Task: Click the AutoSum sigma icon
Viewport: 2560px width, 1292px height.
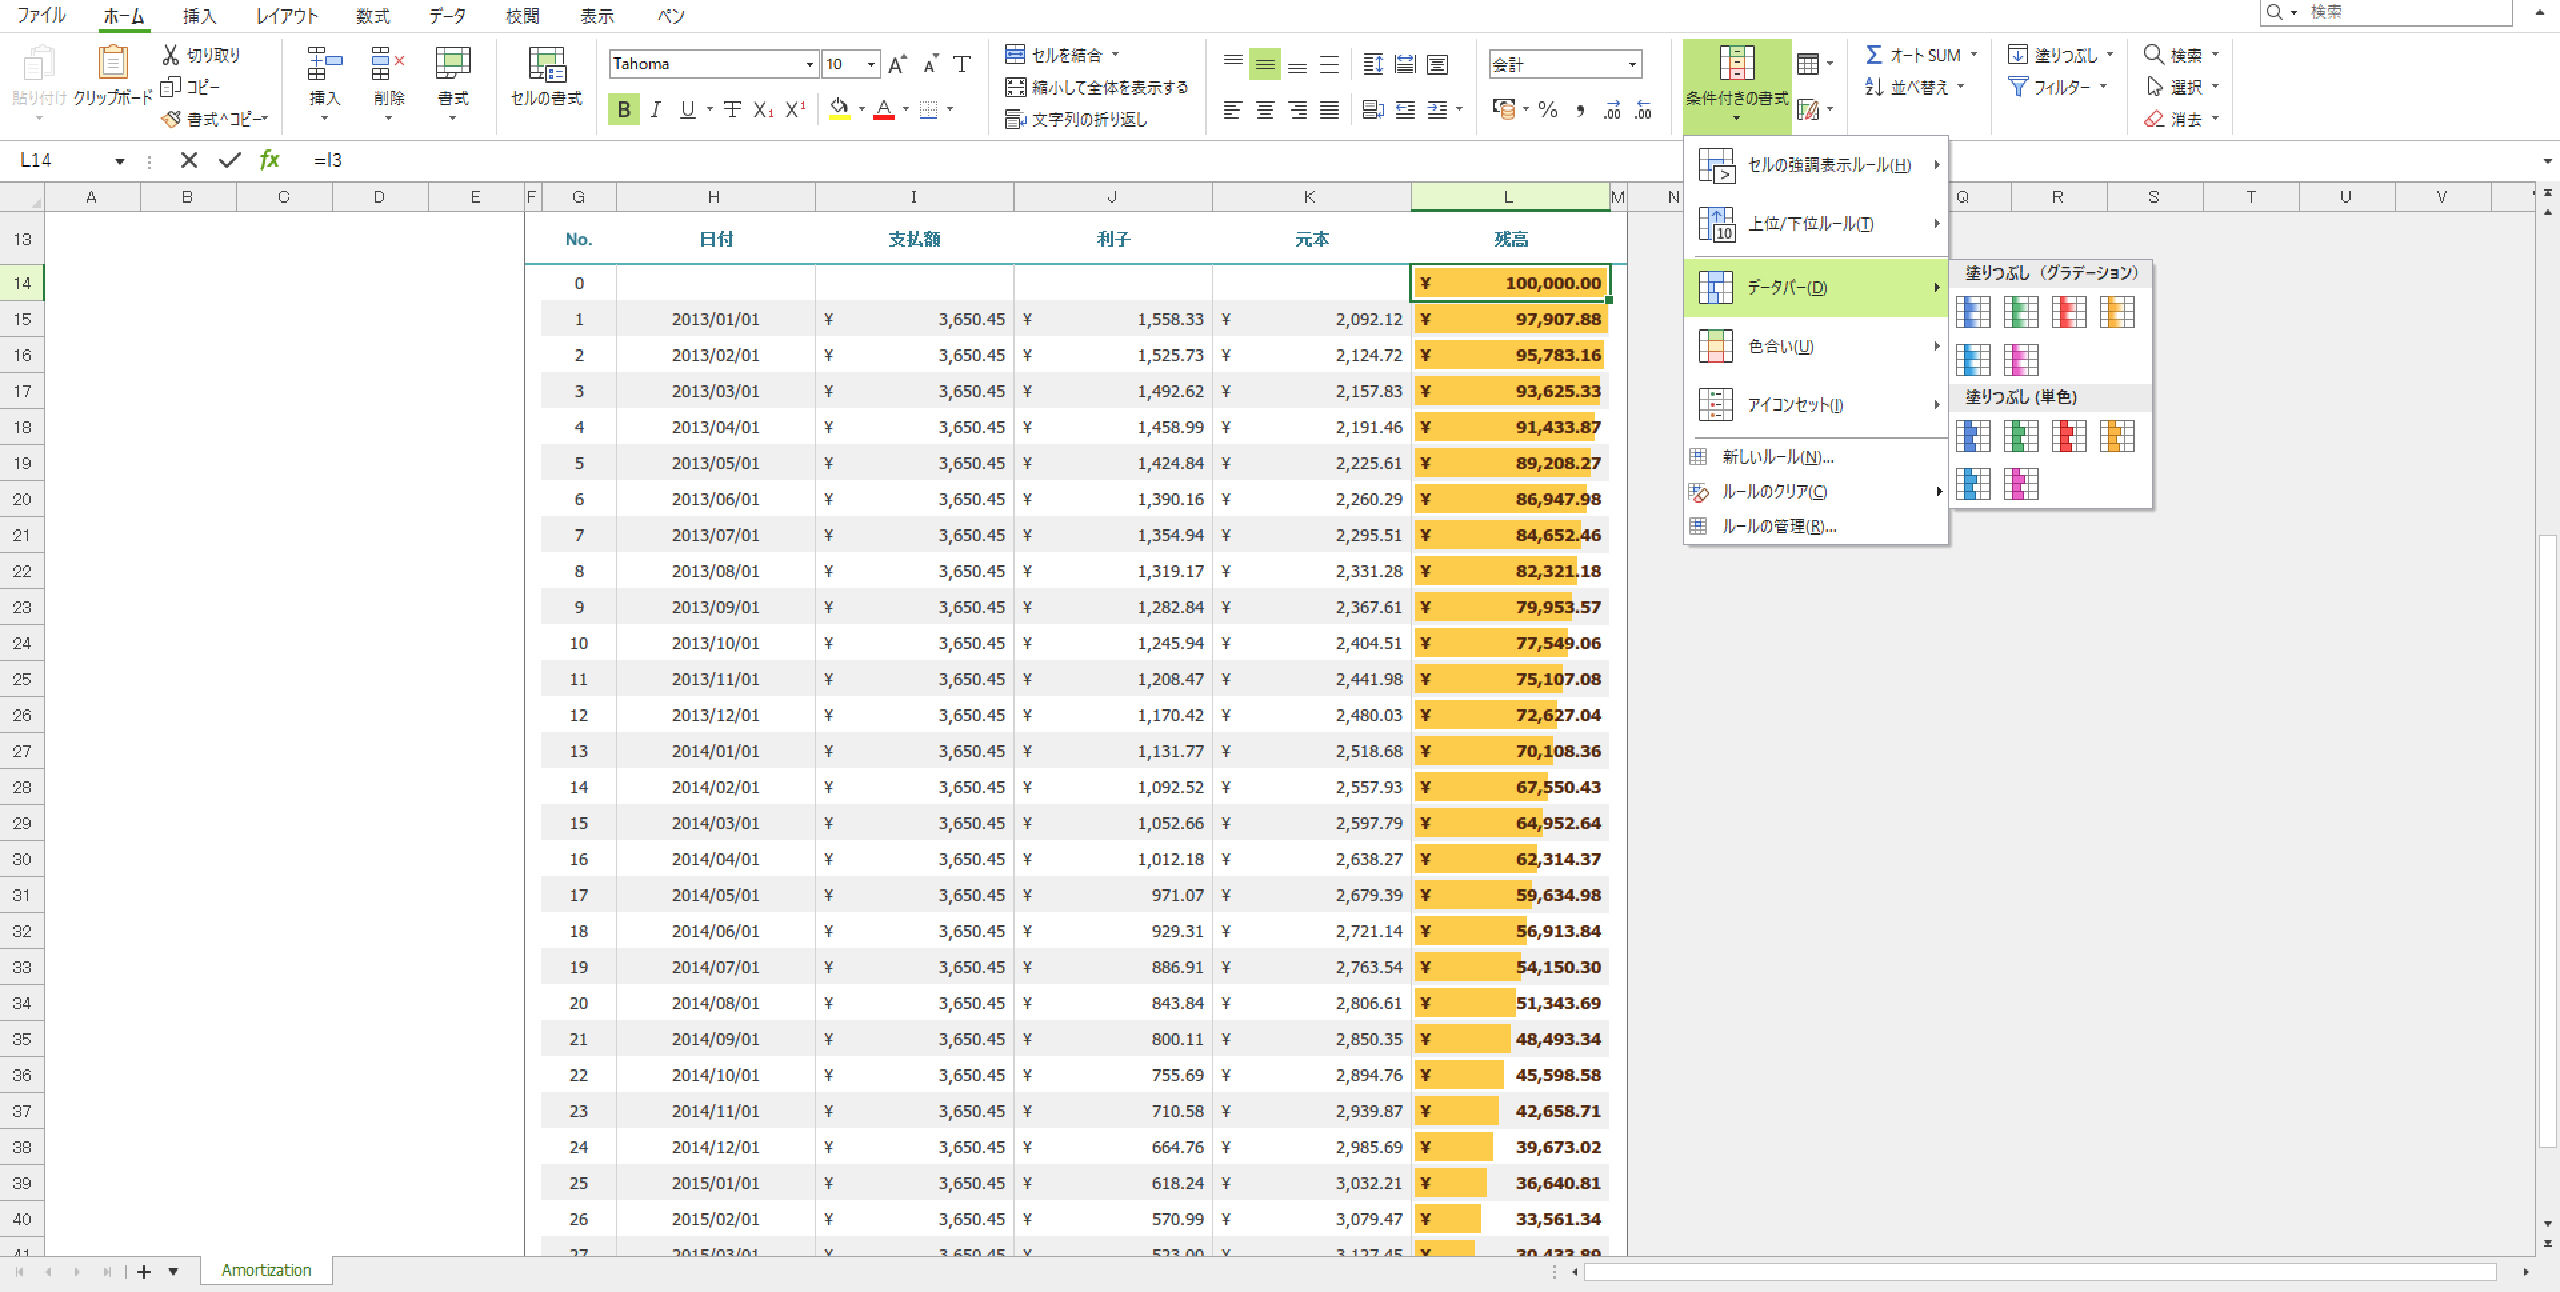Action: tap(1874, 55)
